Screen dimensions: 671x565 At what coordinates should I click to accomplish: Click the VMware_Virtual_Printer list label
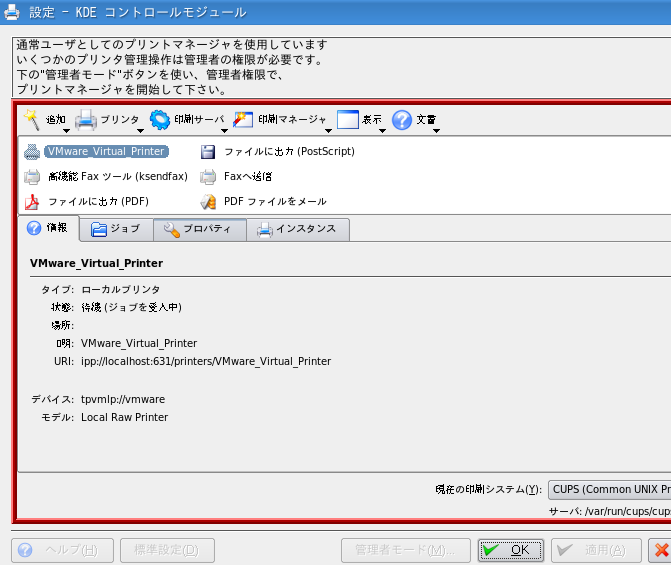tap(106, 152)
